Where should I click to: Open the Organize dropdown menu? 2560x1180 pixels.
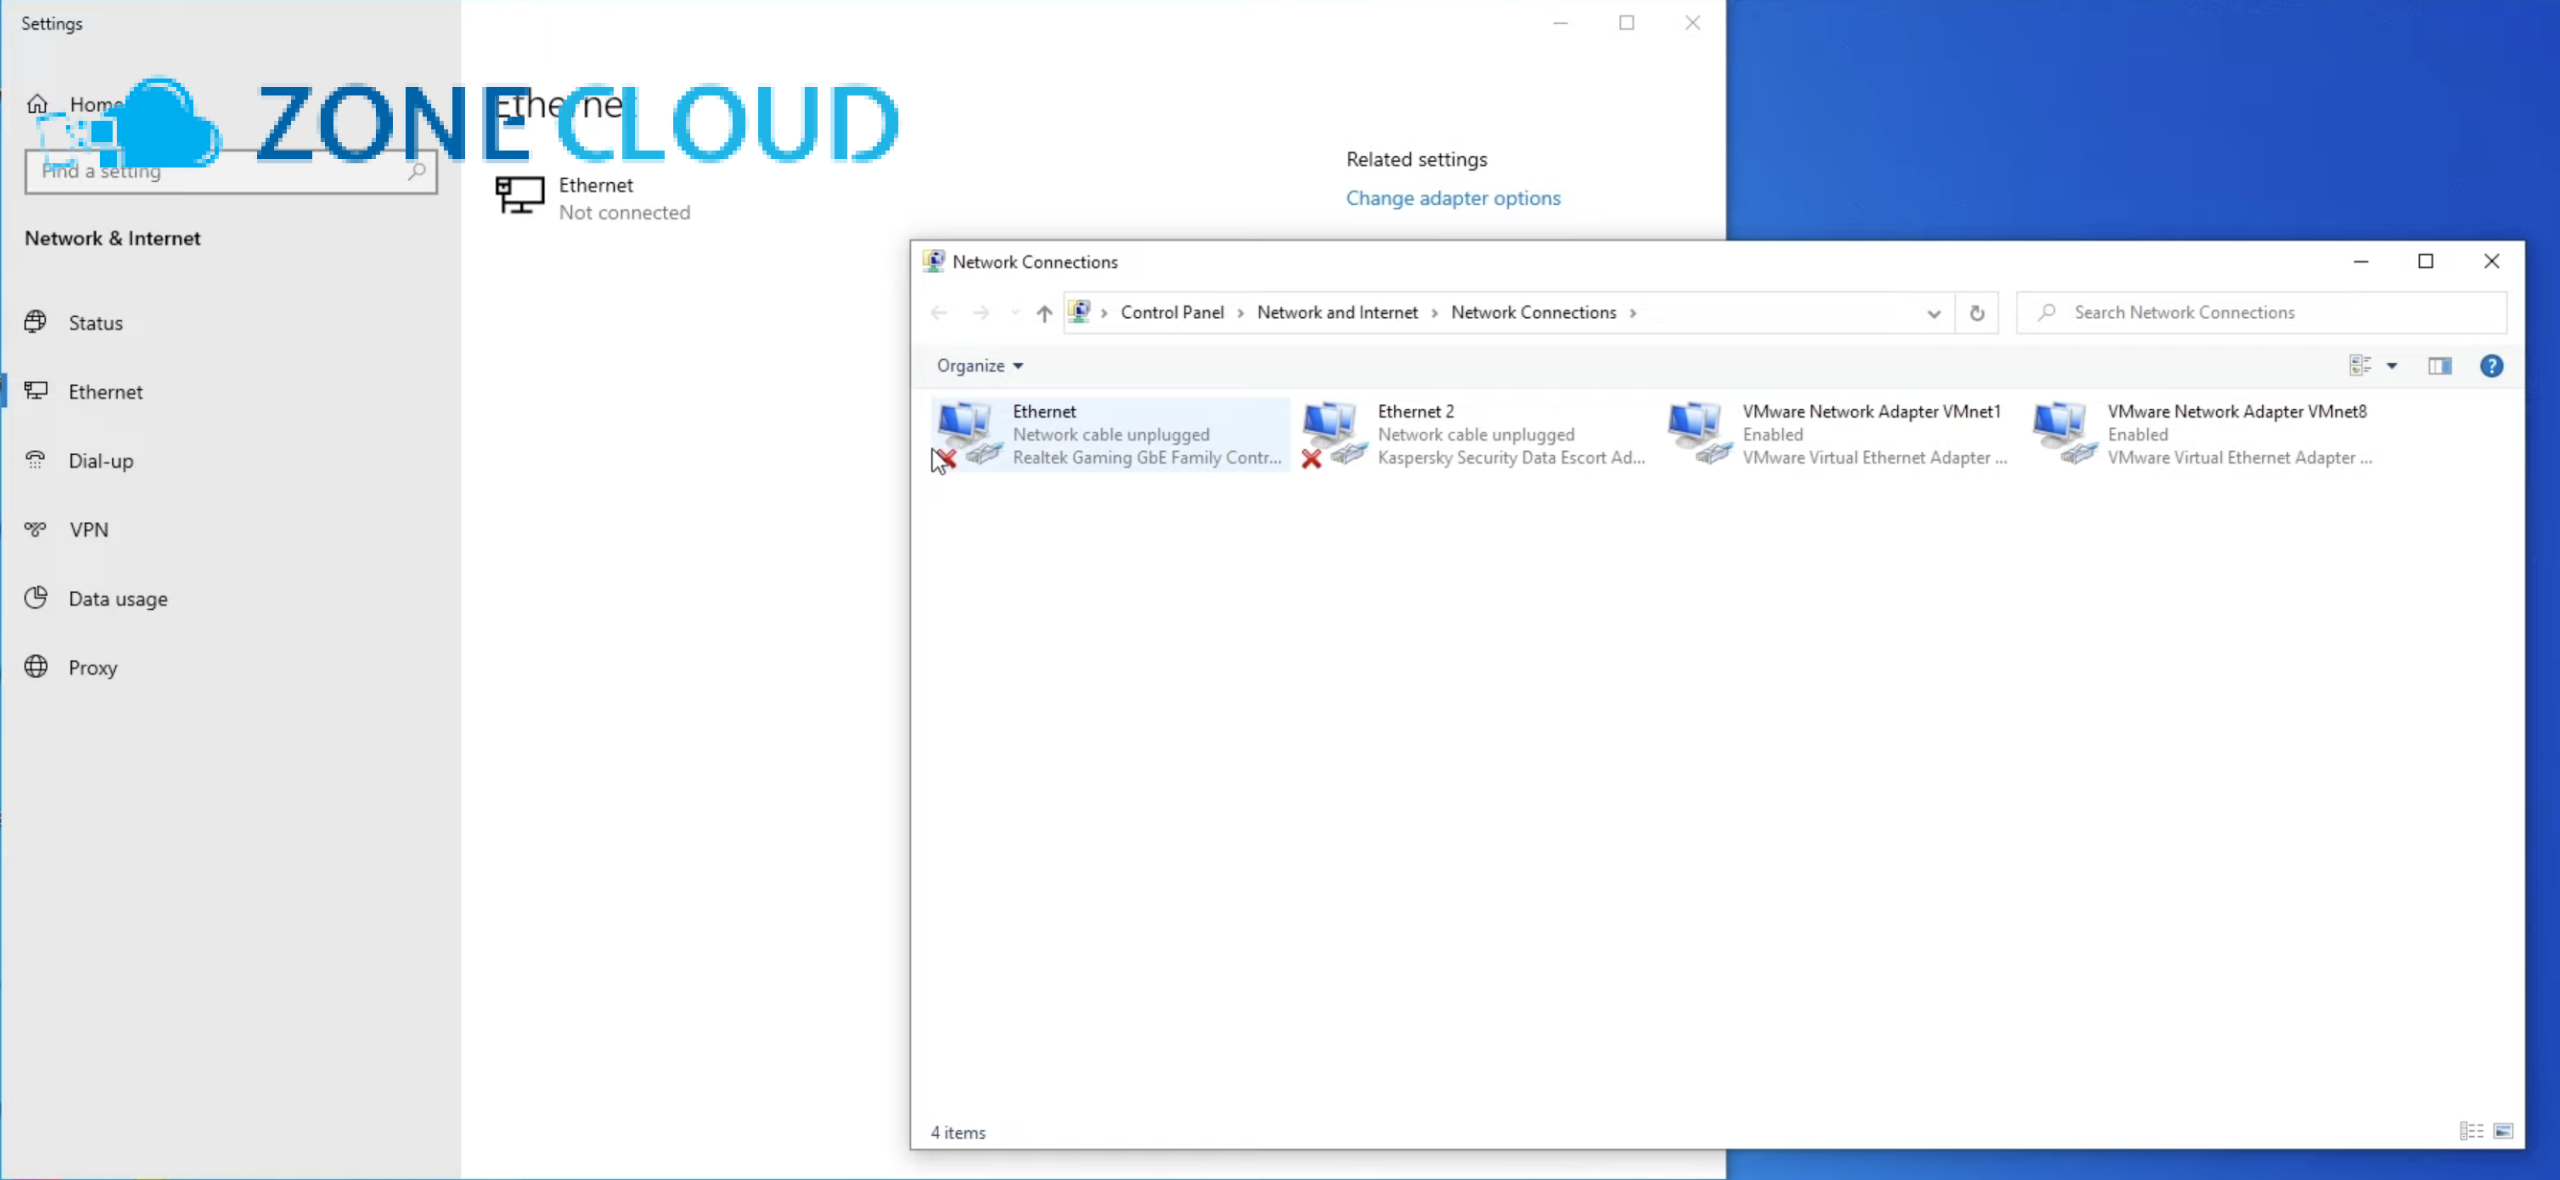pos(980,366)
